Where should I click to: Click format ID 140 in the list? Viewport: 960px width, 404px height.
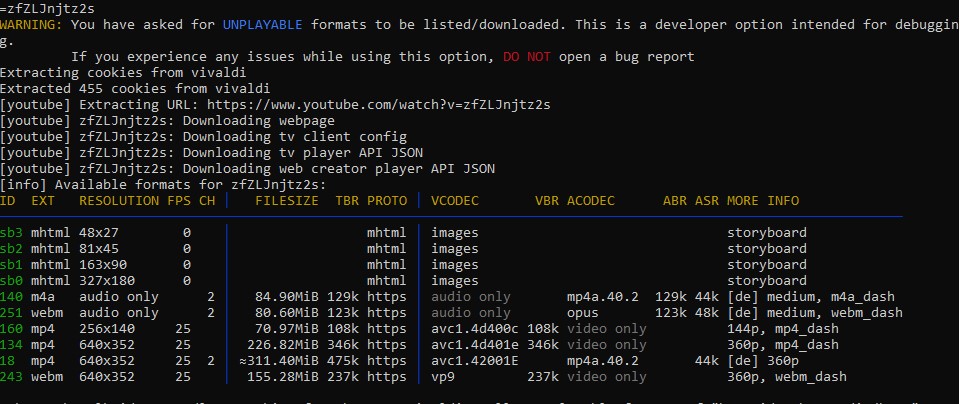point(11,296)
